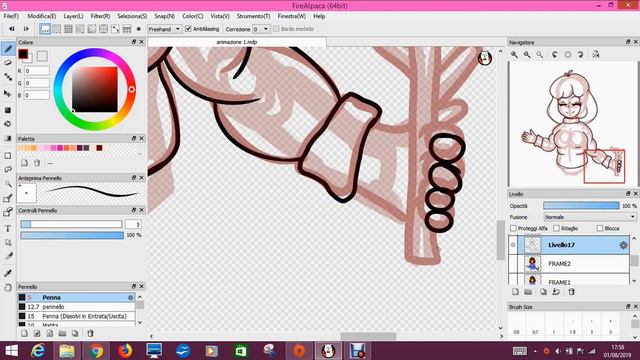Image resolution: width=640 pixels, height=360 pixels.
Task: Float the Colore panel
Action: pos(133,42)
